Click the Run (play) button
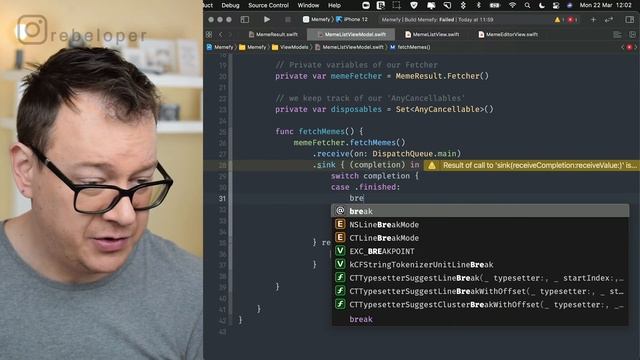 point(267,19)
